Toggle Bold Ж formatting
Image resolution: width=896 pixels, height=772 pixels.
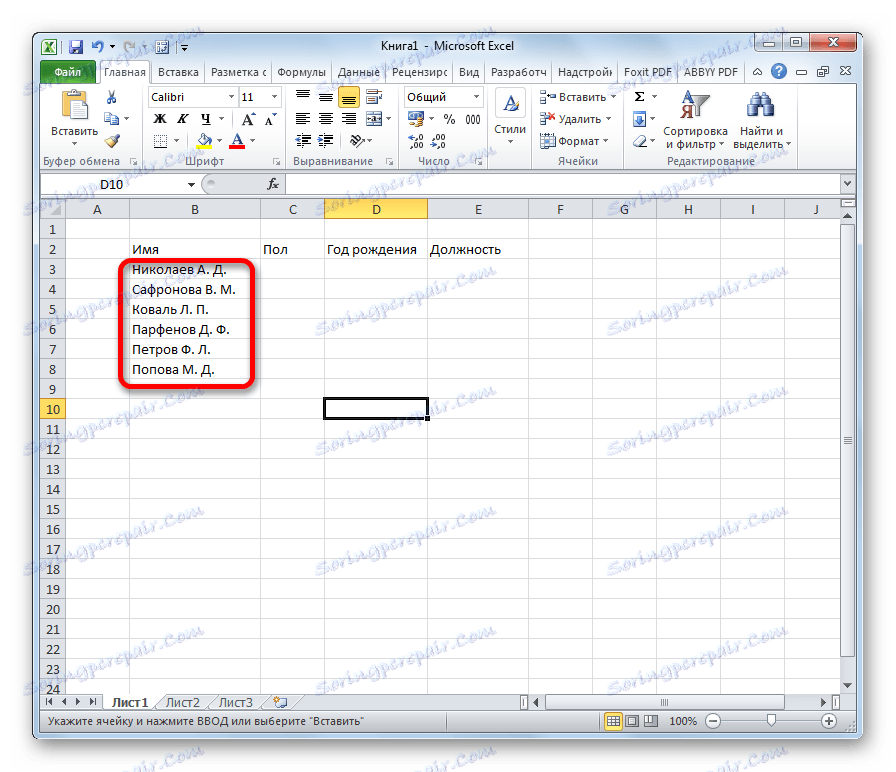point(160,119)
